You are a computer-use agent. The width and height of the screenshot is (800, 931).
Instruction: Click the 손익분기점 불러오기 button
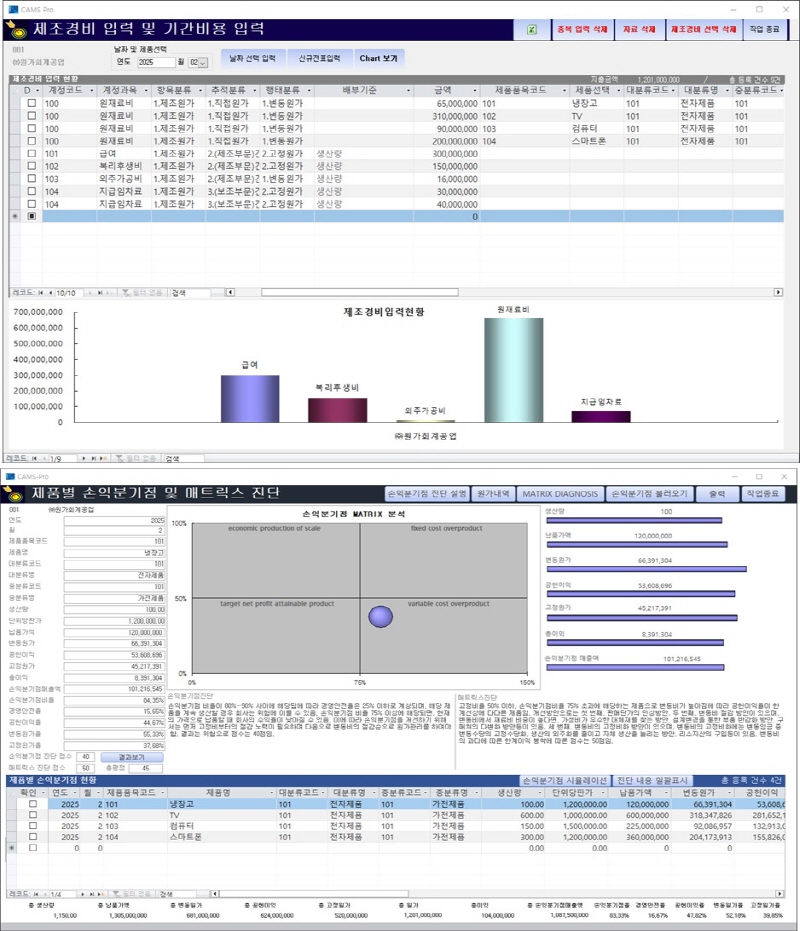click(x=650, y=494)
